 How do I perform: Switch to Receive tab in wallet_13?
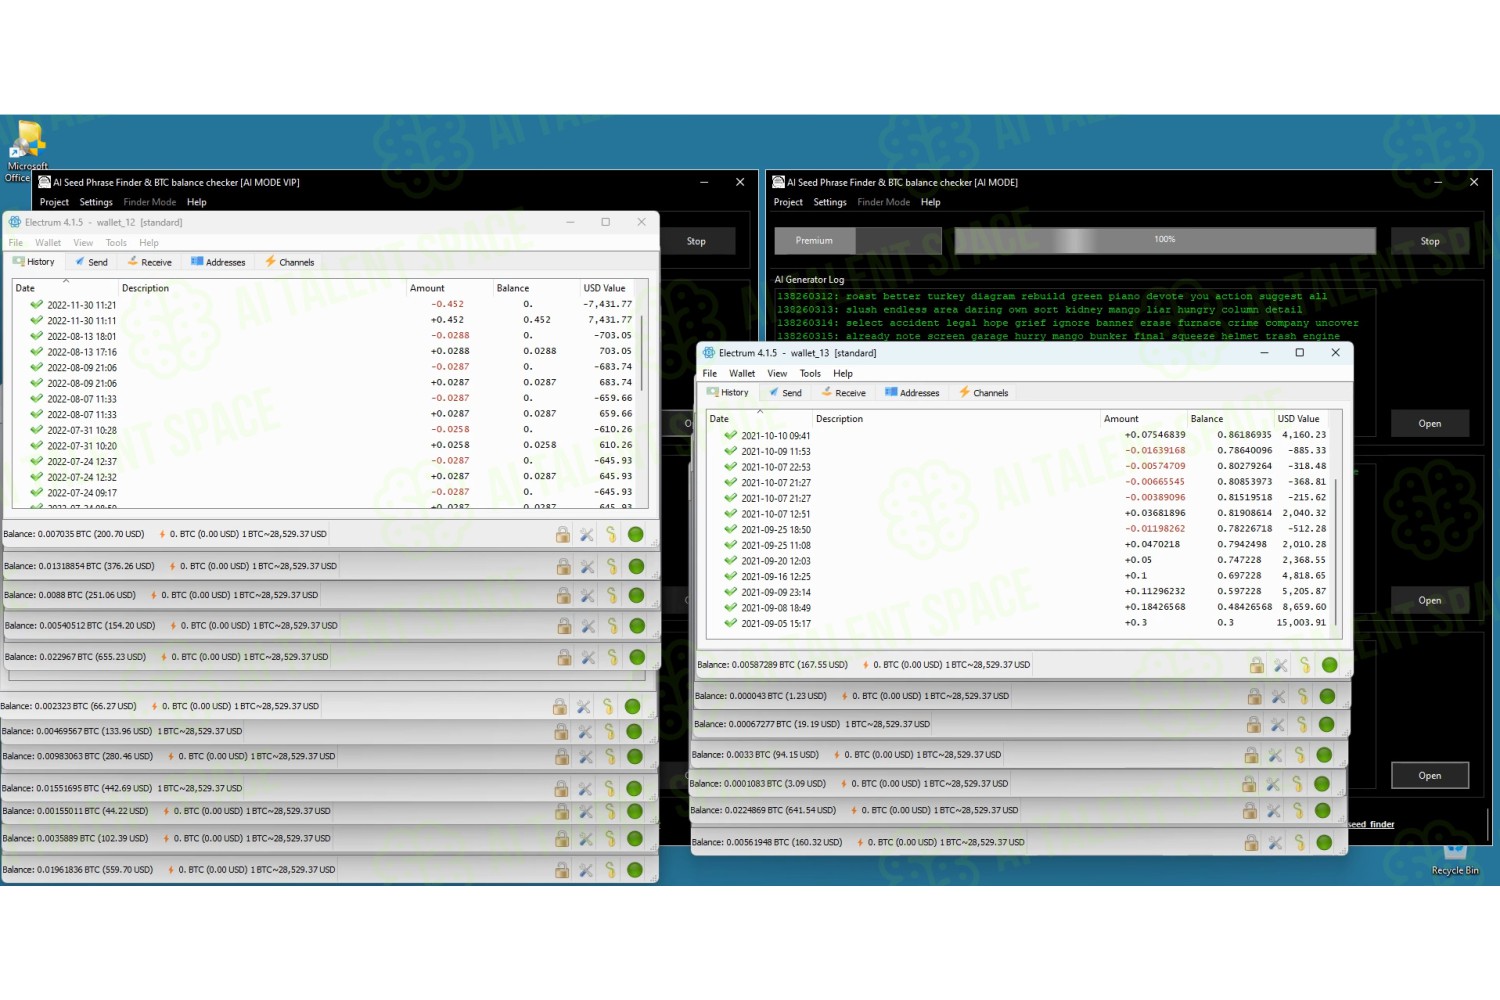pyautogui.click(x=843, y=393)
